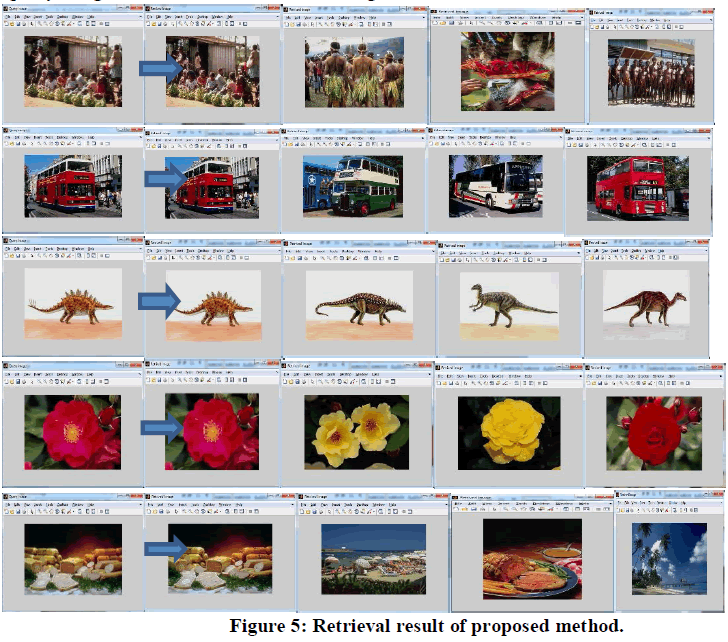Close the red double-decker bus query window

[x=138, y=129]
